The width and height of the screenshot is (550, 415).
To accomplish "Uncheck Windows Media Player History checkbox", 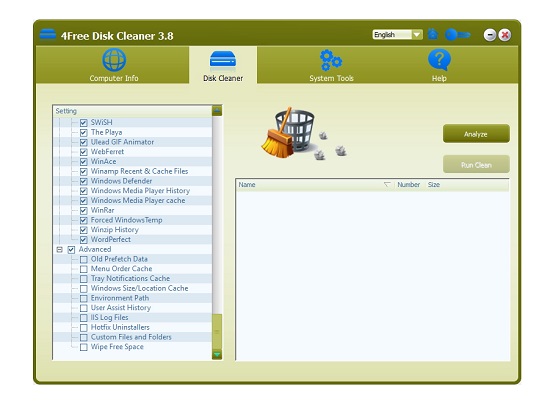I will [x=83, y=191].
